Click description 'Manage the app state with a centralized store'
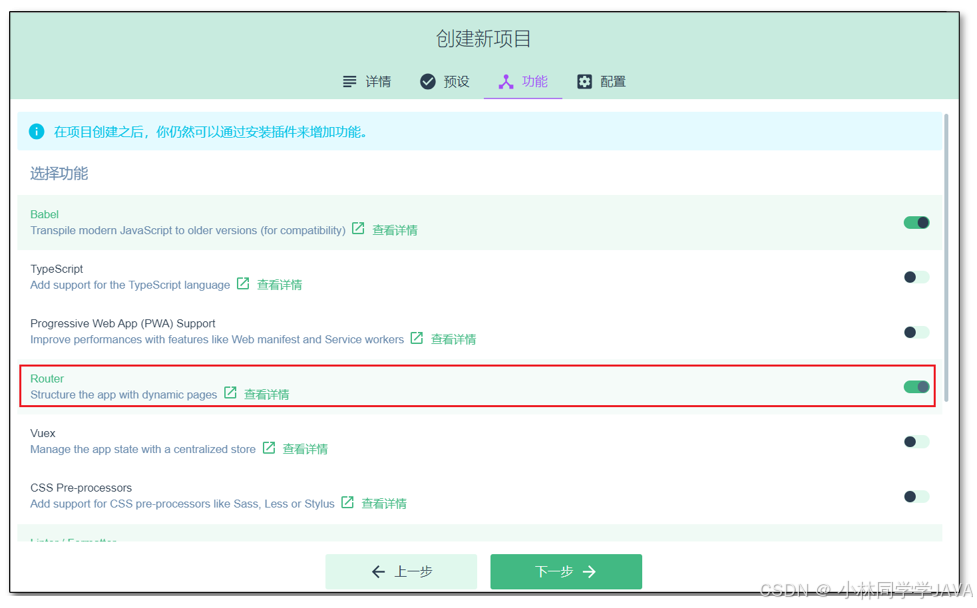This screenshot has width=977, height=608. (x=143, y=449)
